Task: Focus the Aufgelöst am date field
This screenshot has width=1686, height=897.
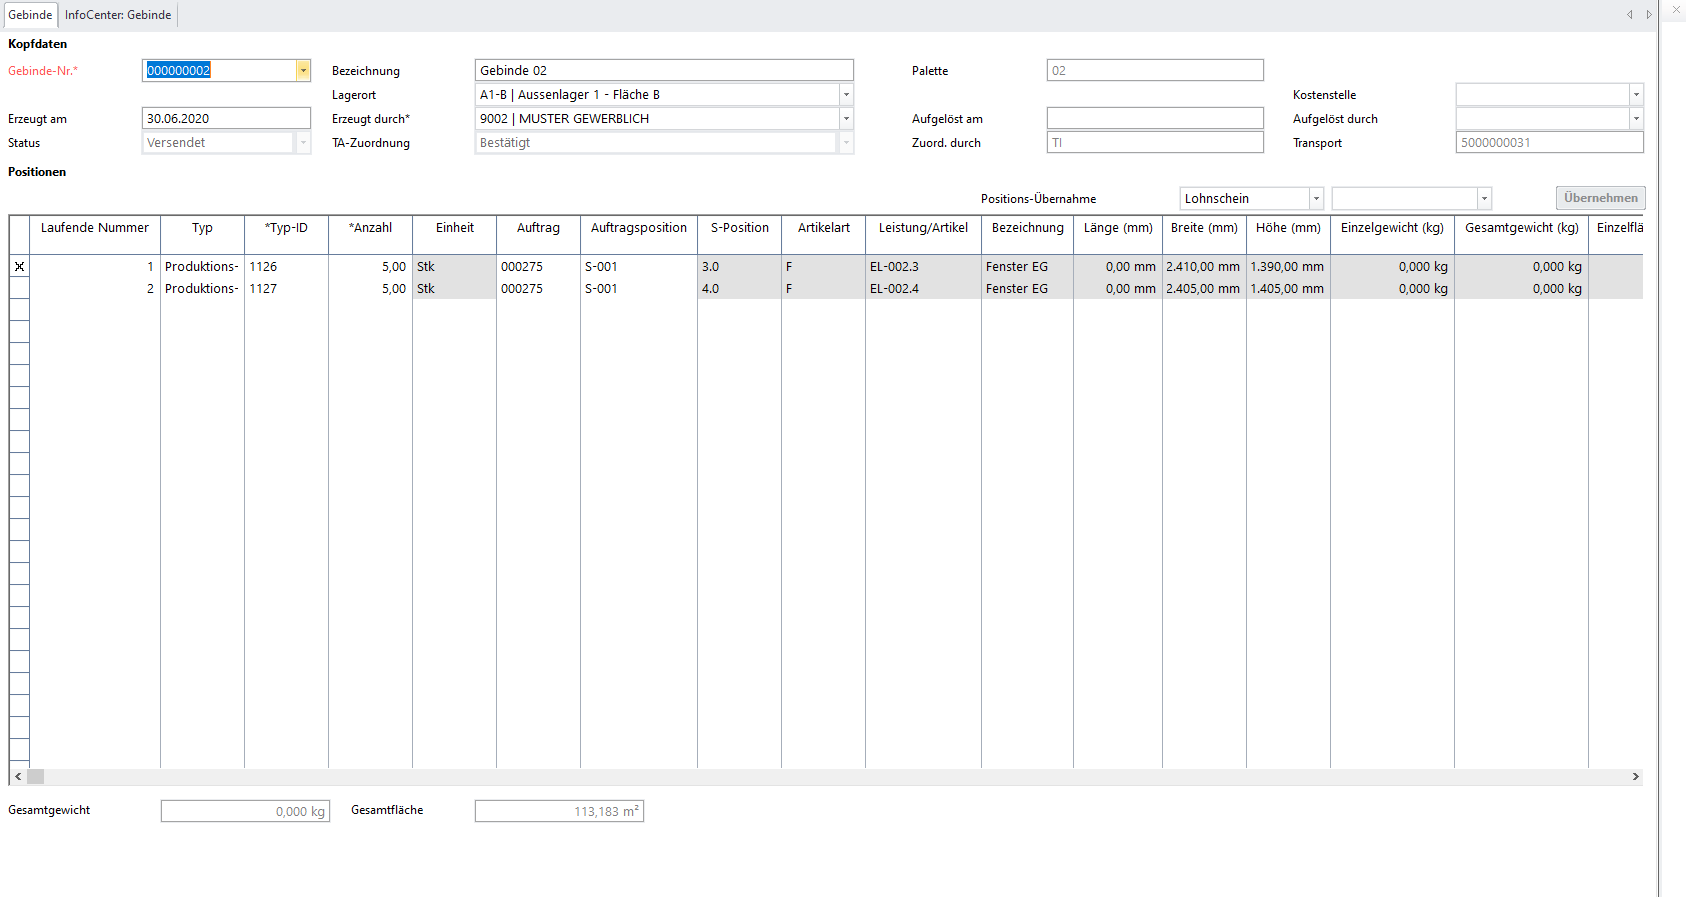Action: tap(1154, 119)
